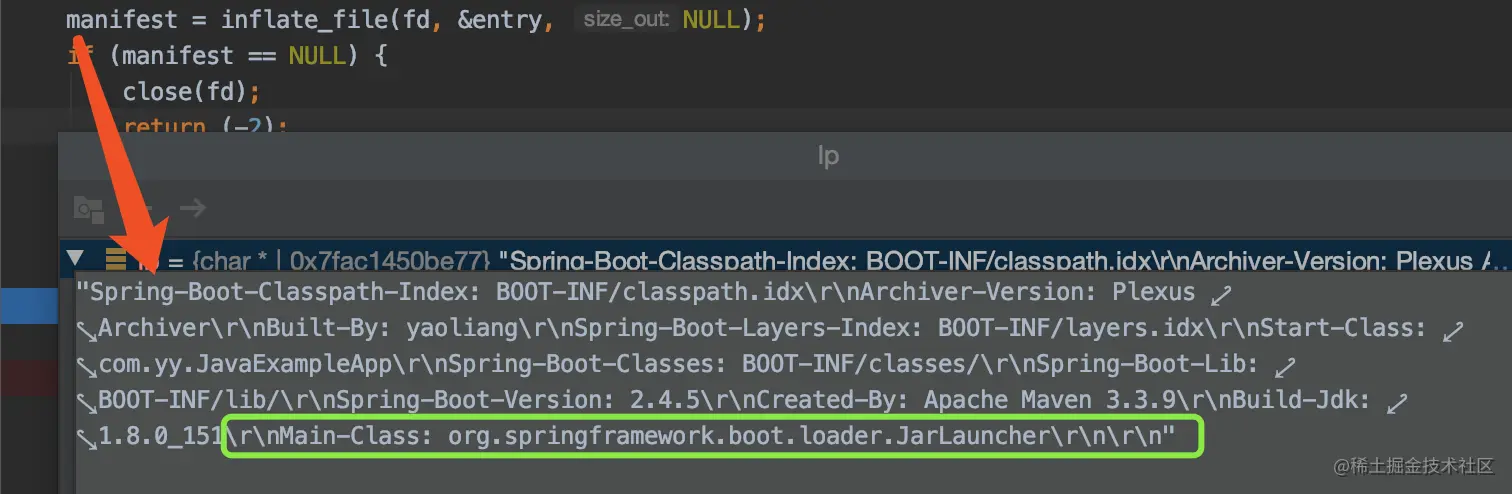Click soft-wrap icon after 'Spring-Boot-Lib:'
Image resolution: width=1512 pixels, height=494 pixels.
(x=1285, y=366)
